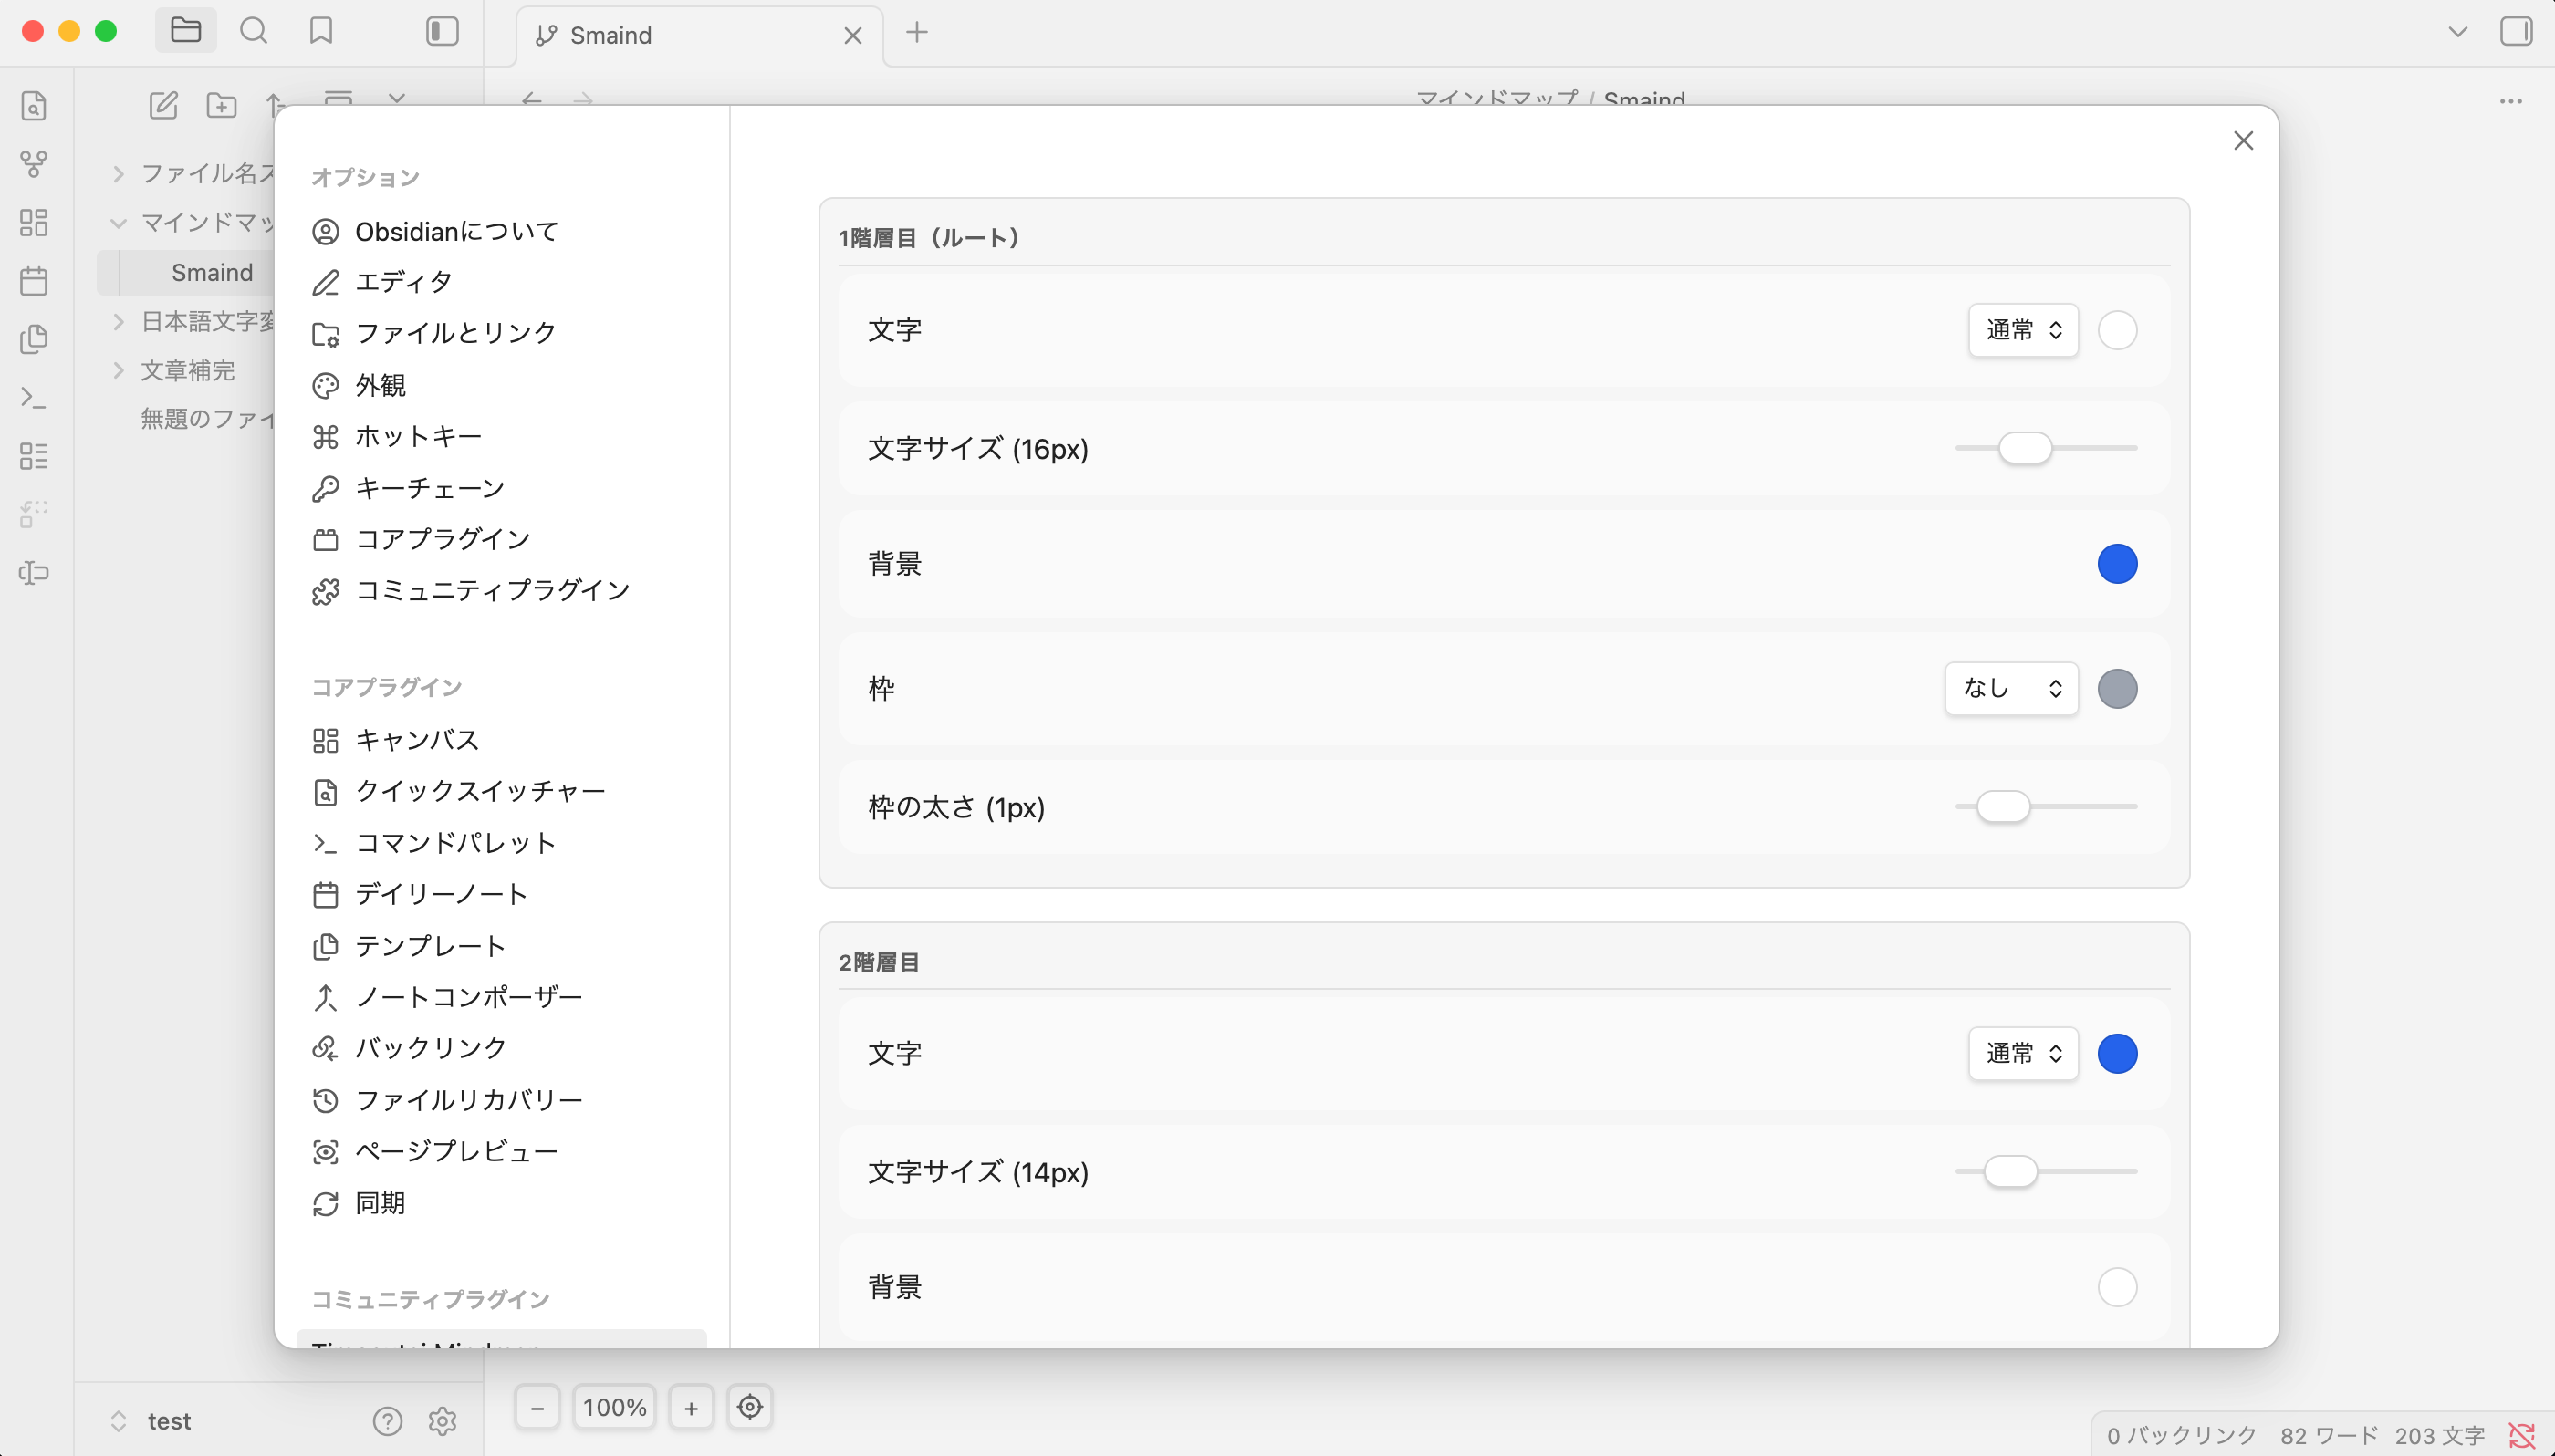This screenshot has height=1456, width=2555.
Task: Open today's daily note ribbon icon
Action: (34, 280)
